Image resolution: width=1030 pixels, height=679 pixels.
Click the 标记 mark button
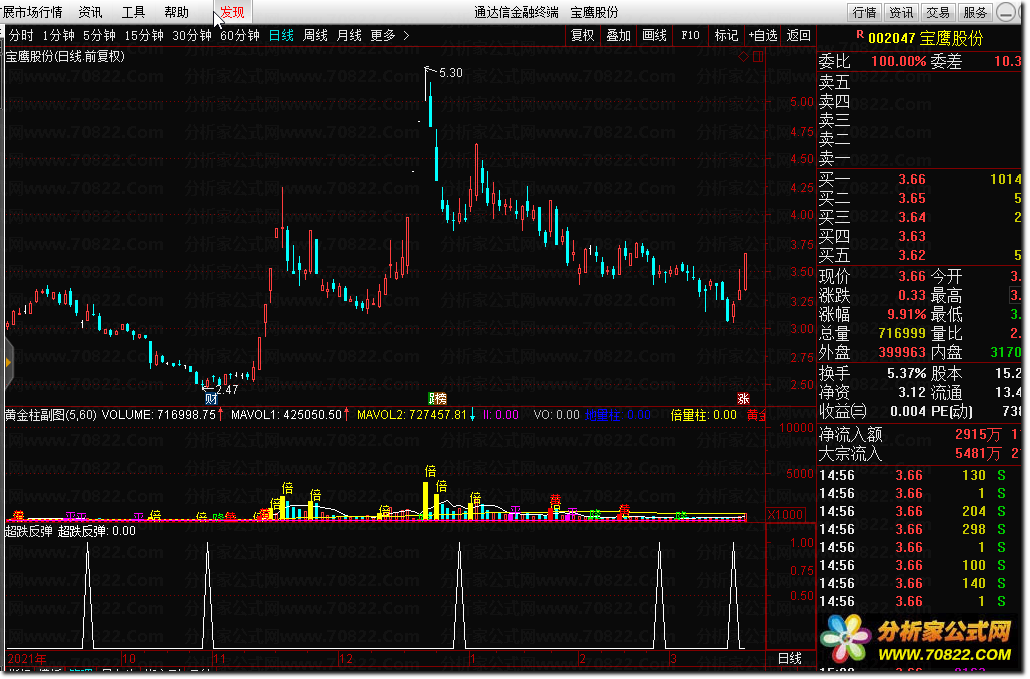pyautogui.click(x=727, y=35)
